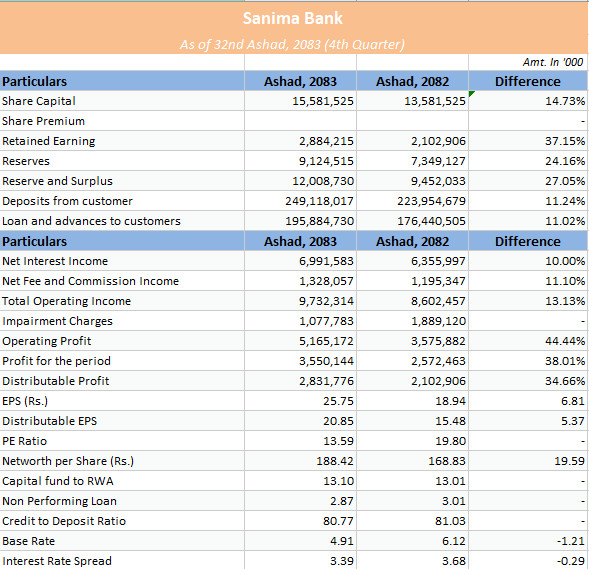This screenshot has height=569, width=589.
Task: Select impairment value 1,077,783
Action: pos(326,321)
